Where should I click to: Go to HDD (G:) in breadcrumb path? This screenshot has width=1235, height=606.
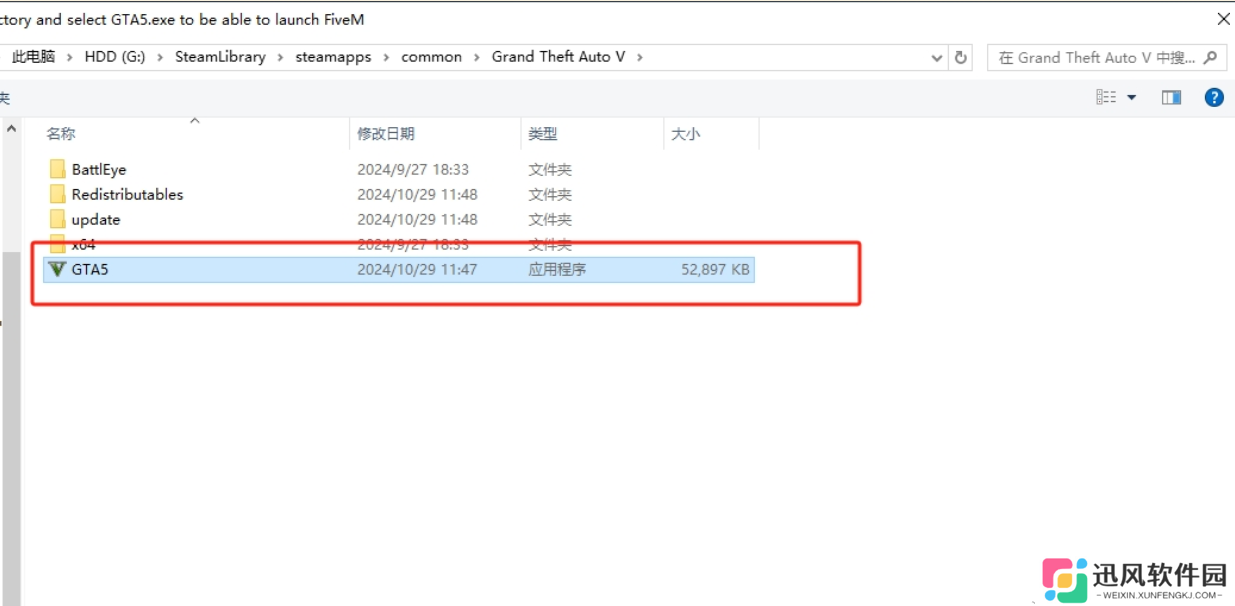[115, 57]
